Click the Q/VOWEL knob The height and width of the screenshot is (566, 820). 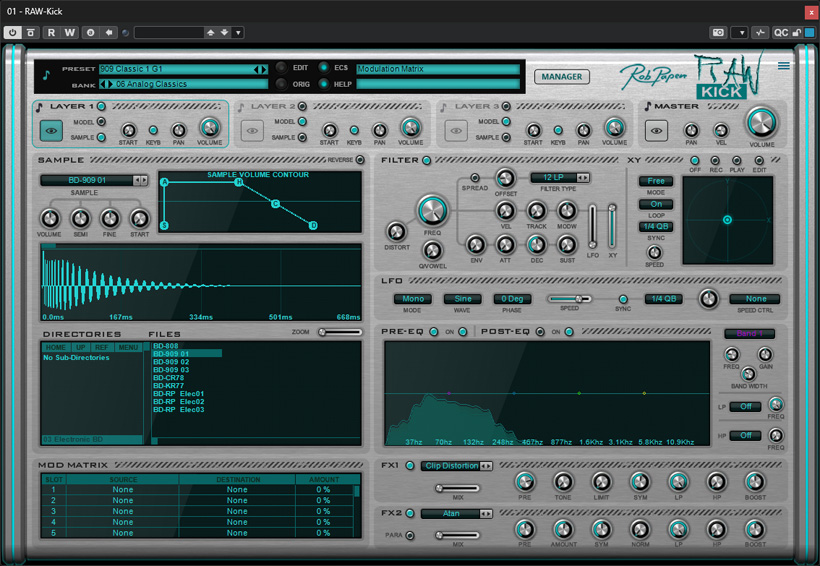click(432, 251)
